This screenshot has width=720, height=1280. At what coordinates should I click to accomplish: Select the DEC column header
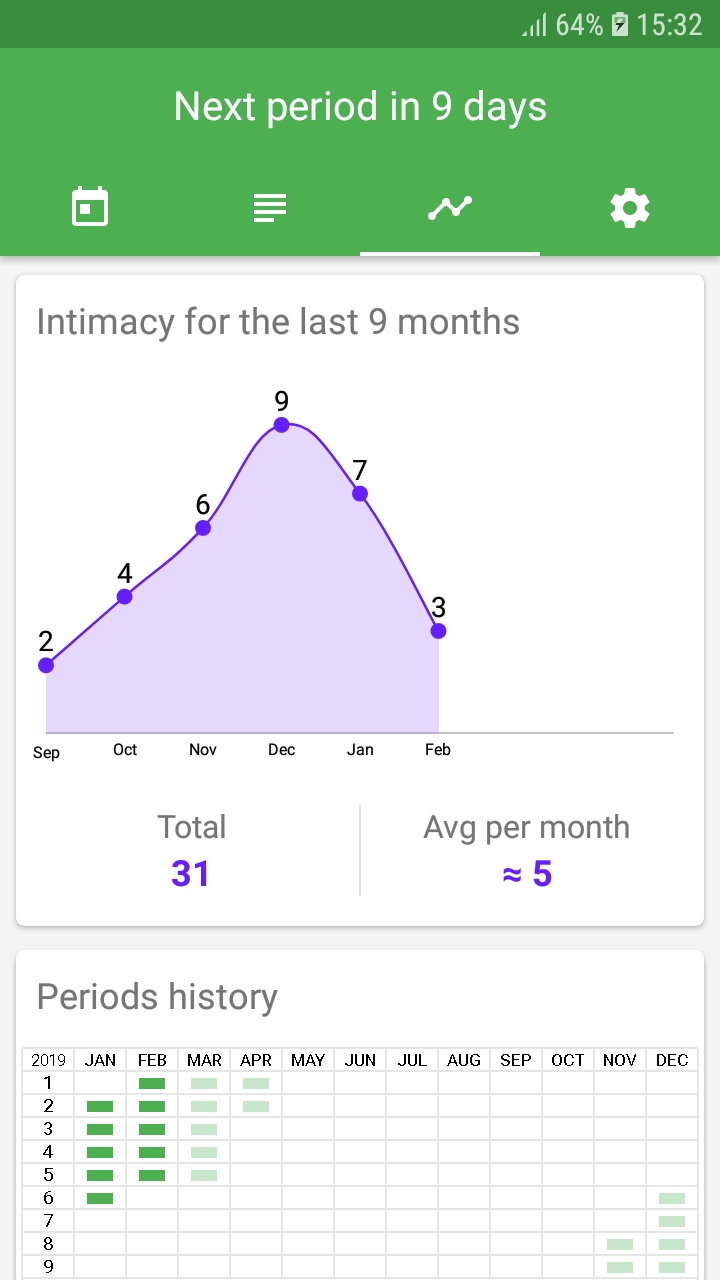(x=672, y=1060)
